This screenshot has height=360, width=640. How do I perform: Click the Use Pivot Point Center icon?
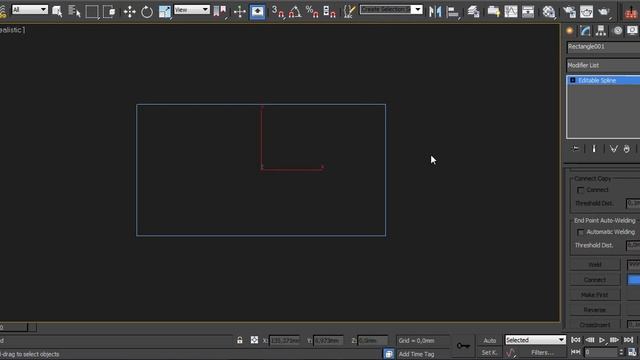pyautogui.click(x=220, y=11)
